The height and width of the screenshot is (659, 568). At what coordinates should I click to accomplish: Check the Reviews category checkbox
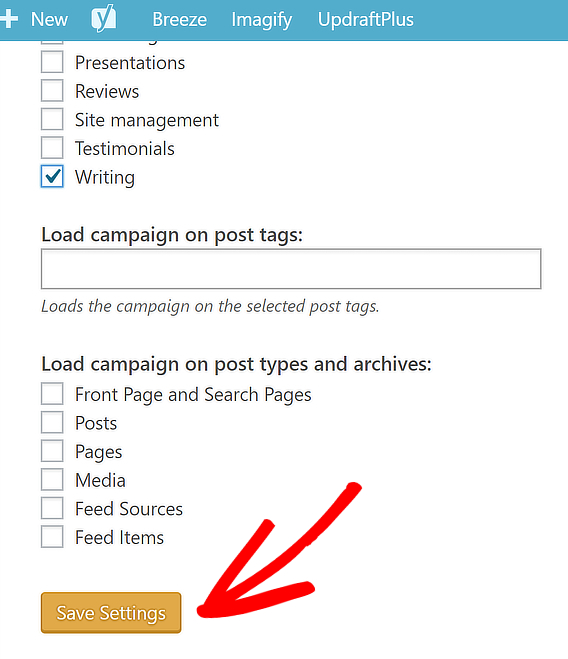[52, 91]
